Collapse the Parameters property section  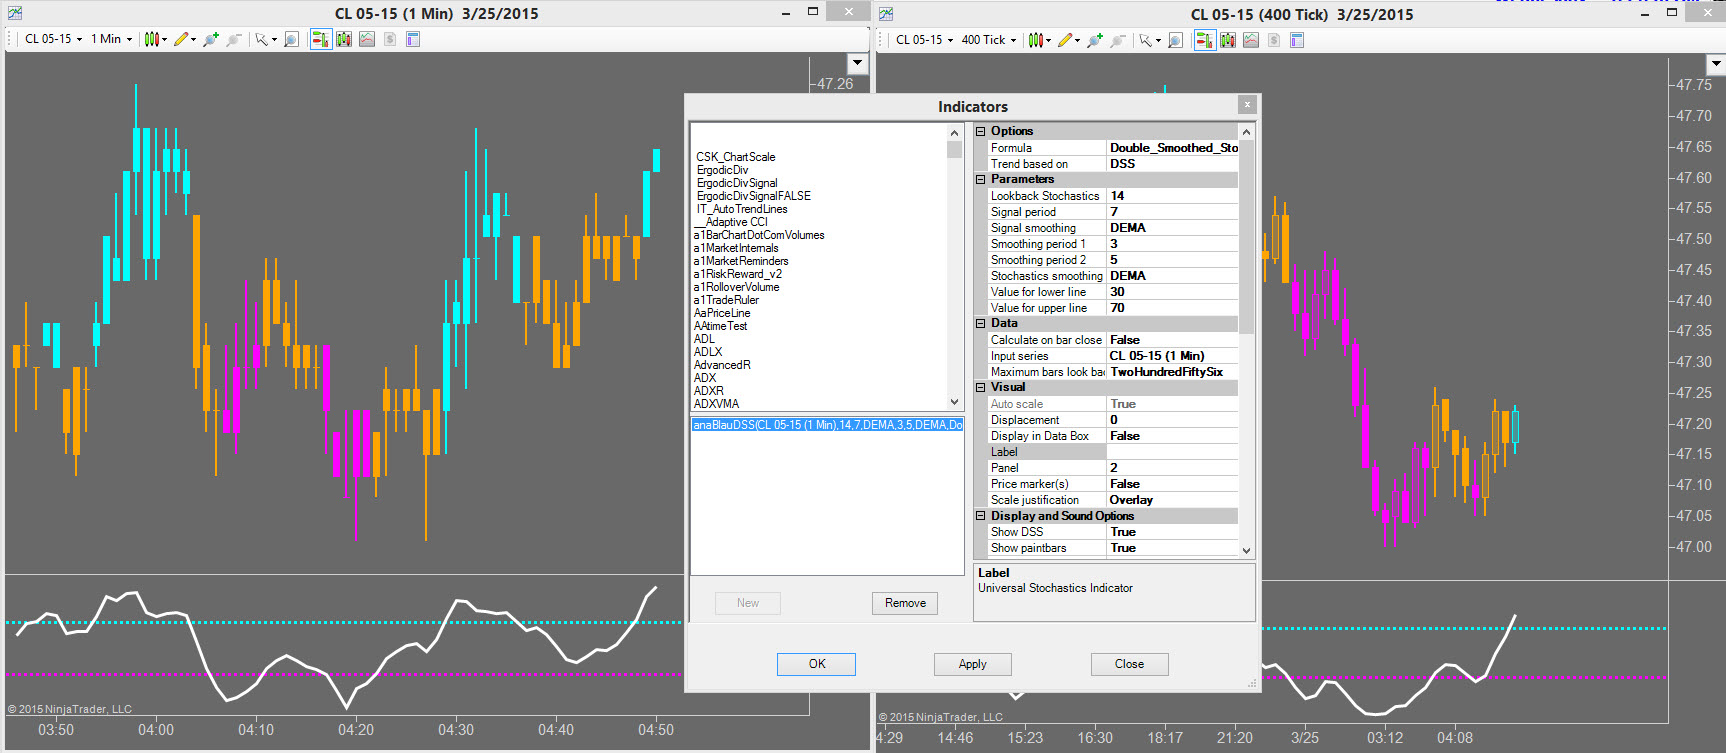click(981, 179)
